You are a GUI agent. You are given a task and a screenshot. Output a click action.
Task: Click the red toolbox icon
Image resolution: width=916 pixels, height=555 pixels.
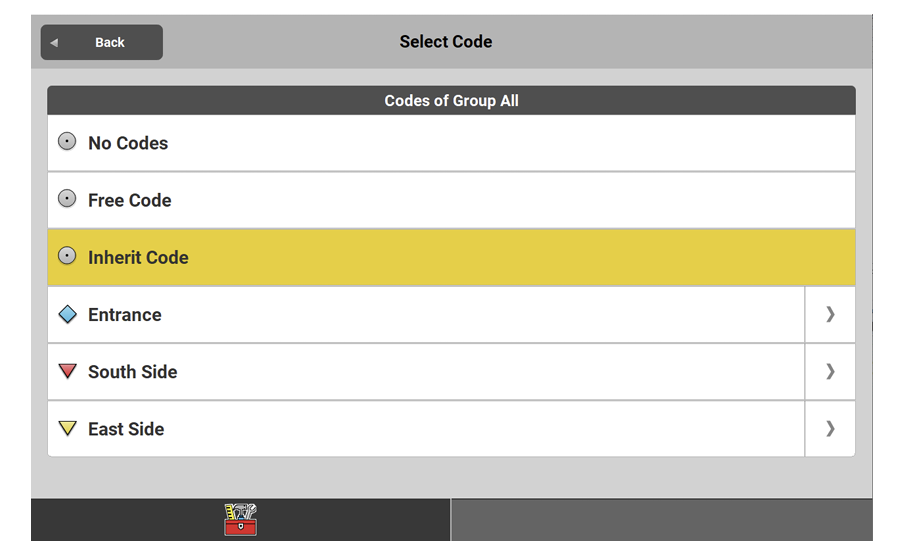click(241, 520)
